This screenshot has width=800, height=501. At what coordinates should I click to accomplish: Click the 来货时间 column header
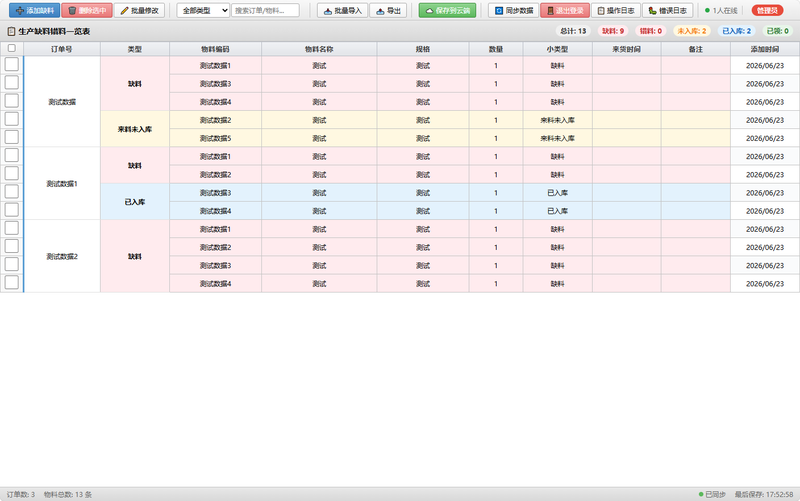pyautogui.click(x=627, y=49)
